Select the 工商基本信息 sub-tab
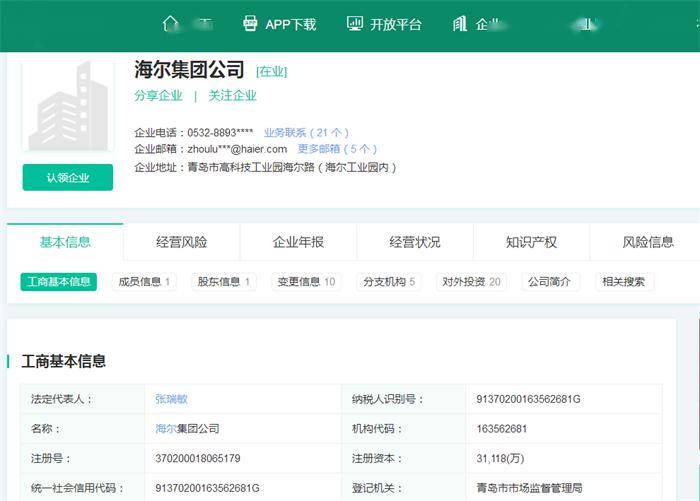This screenshot has height=501, width=700. tap(58, 282)
